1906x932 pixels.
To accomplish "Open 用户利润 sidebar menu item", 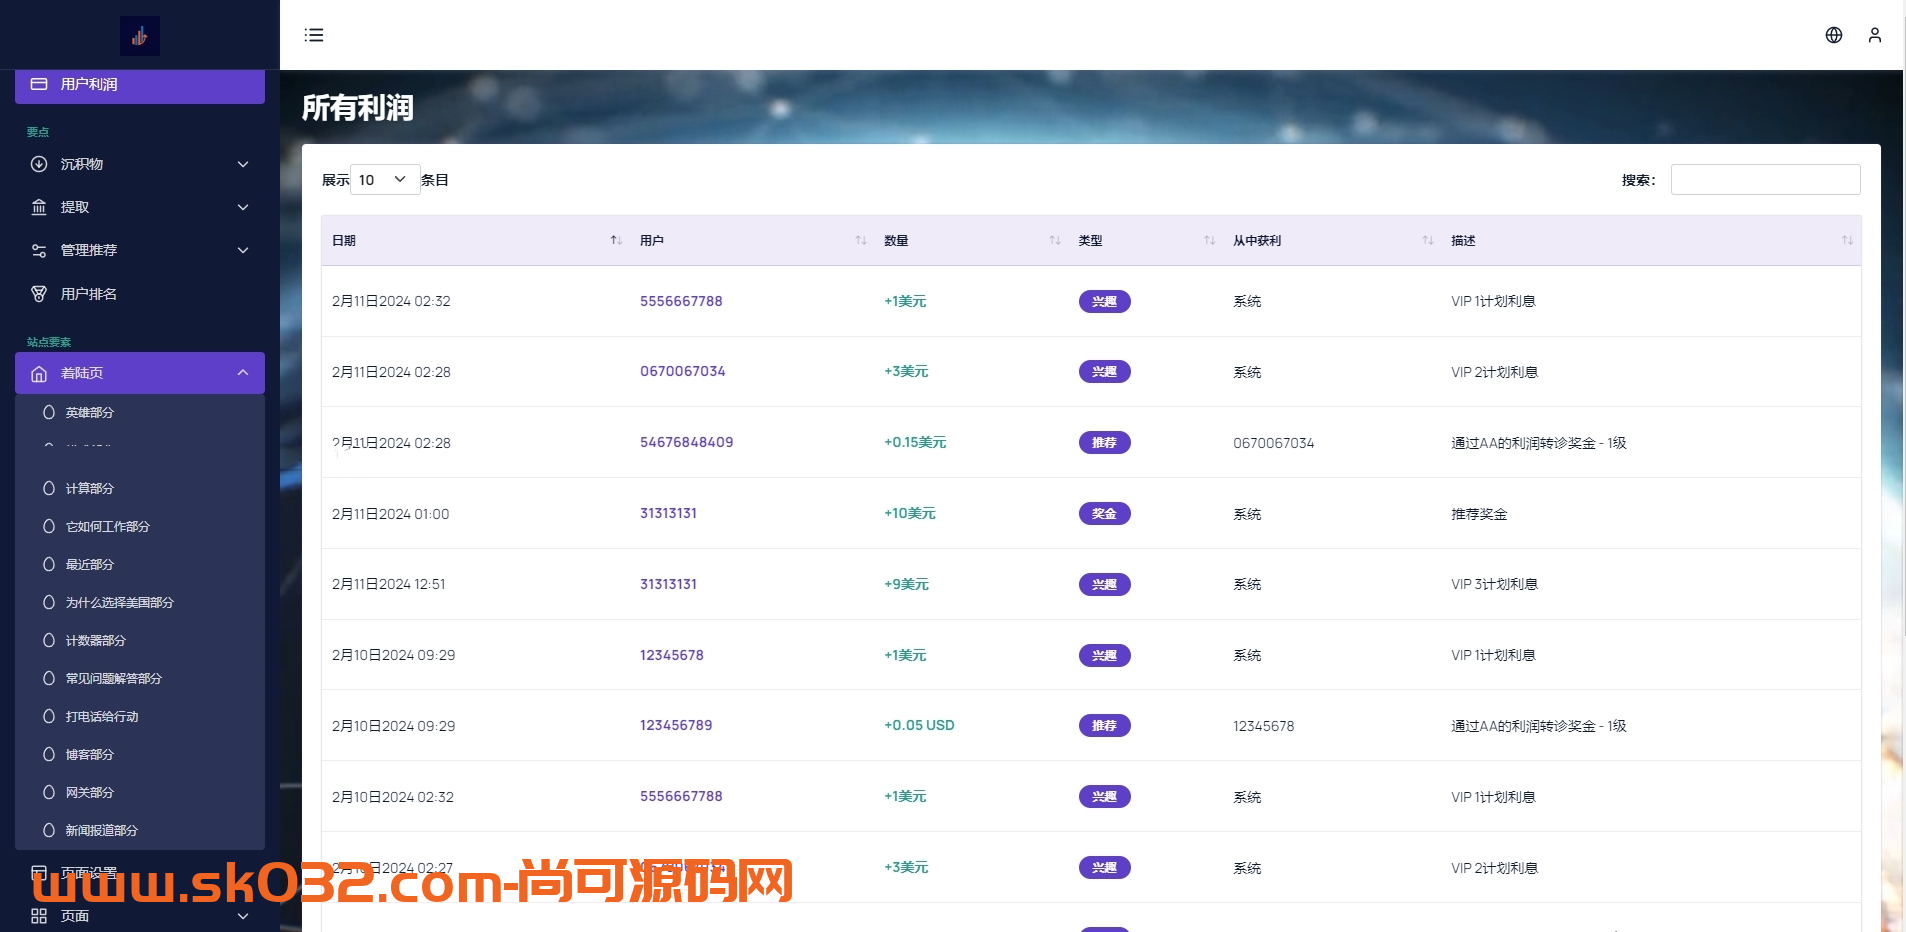I will tap(140, 85).
